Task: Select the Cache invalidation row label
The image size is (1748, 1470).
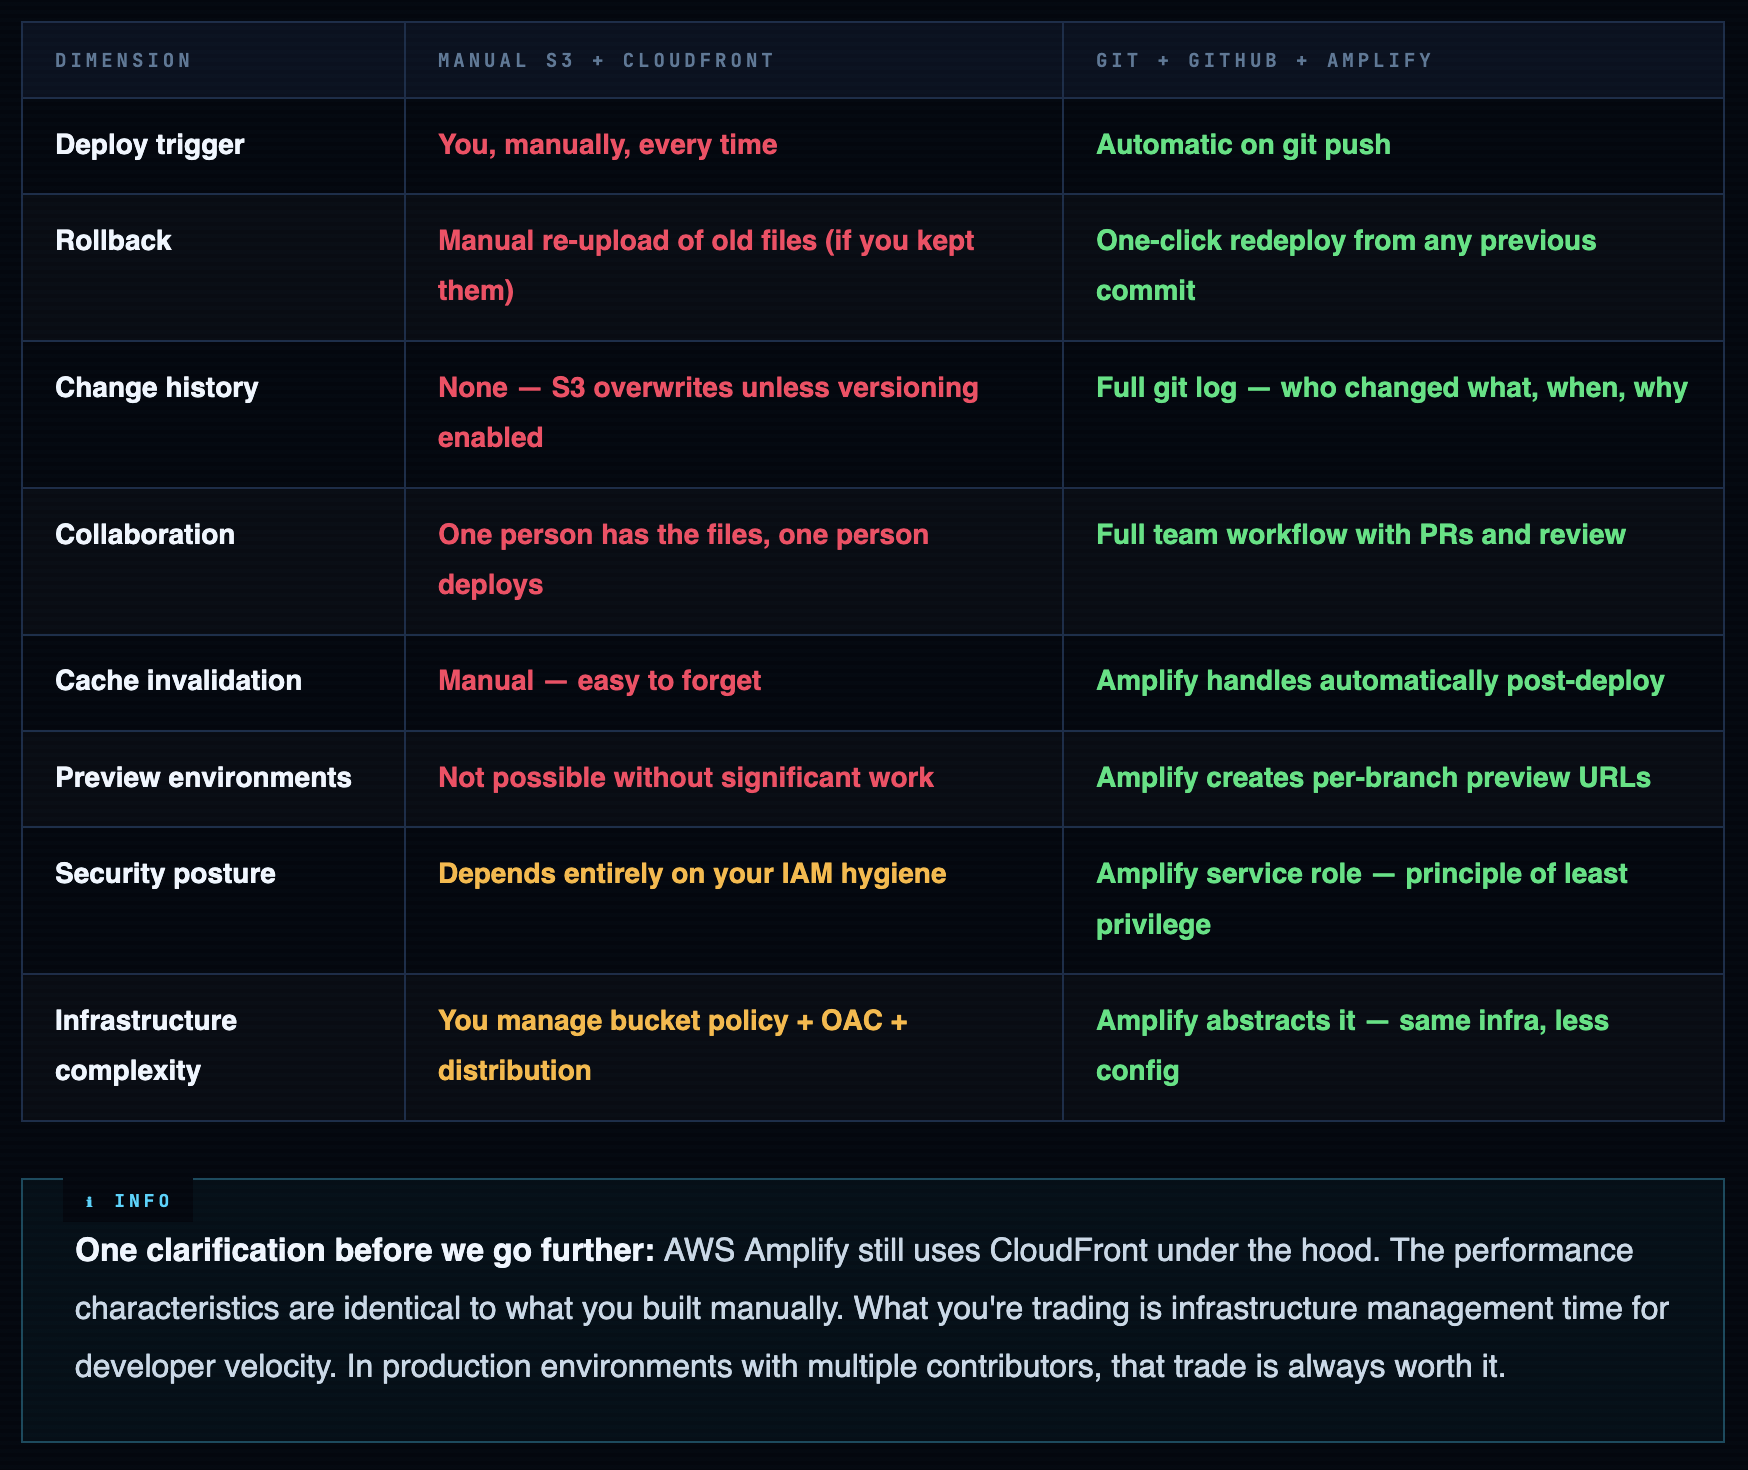Action: coord(178,681)
